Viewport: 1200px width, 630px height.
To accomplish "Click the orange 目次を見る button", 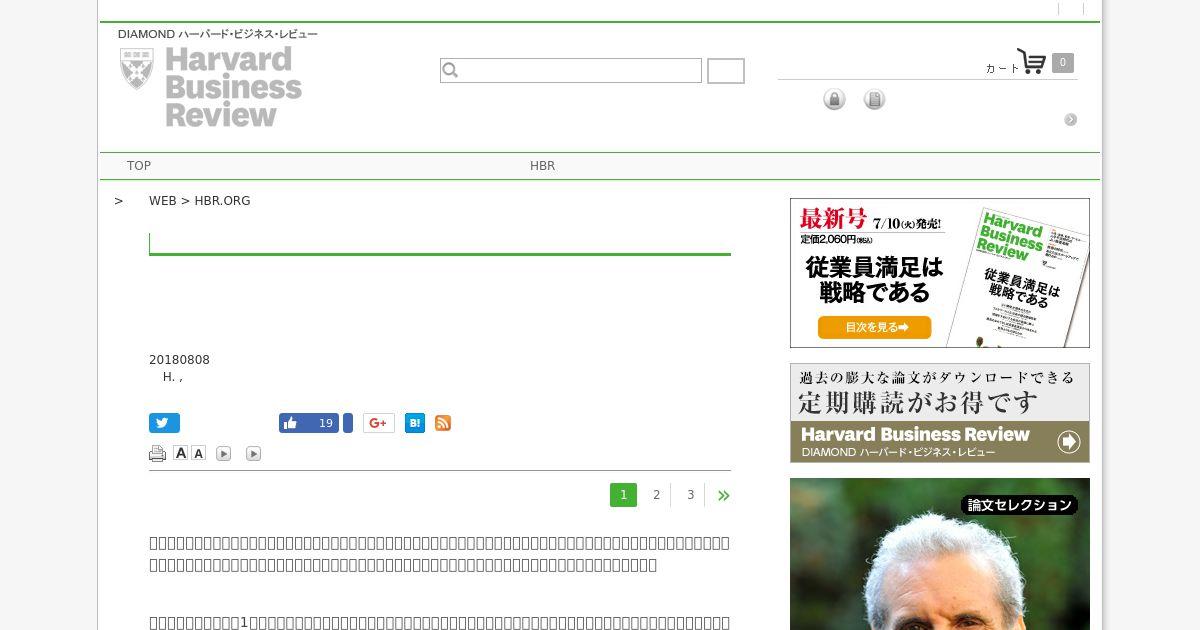I will point(875,327).
